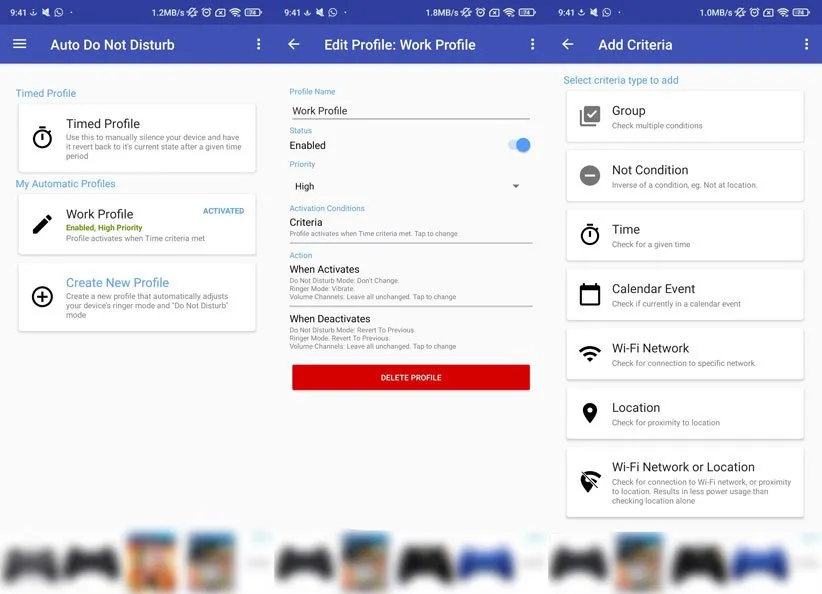Open the hamburger menu in Auto Do Not Disturb
Image resolution: width=822 pixels, height=594 pixels.
click(20, 44)
